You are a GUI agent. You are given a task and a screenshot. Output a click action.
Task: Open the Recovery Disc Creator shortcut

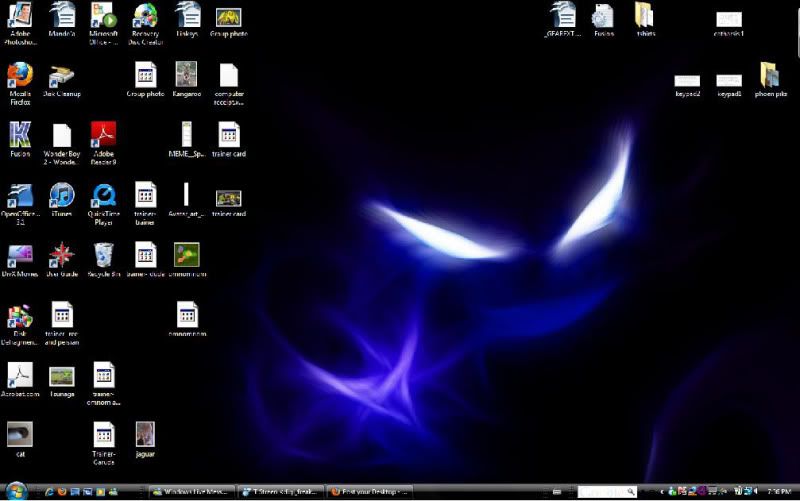click(145, 15)
